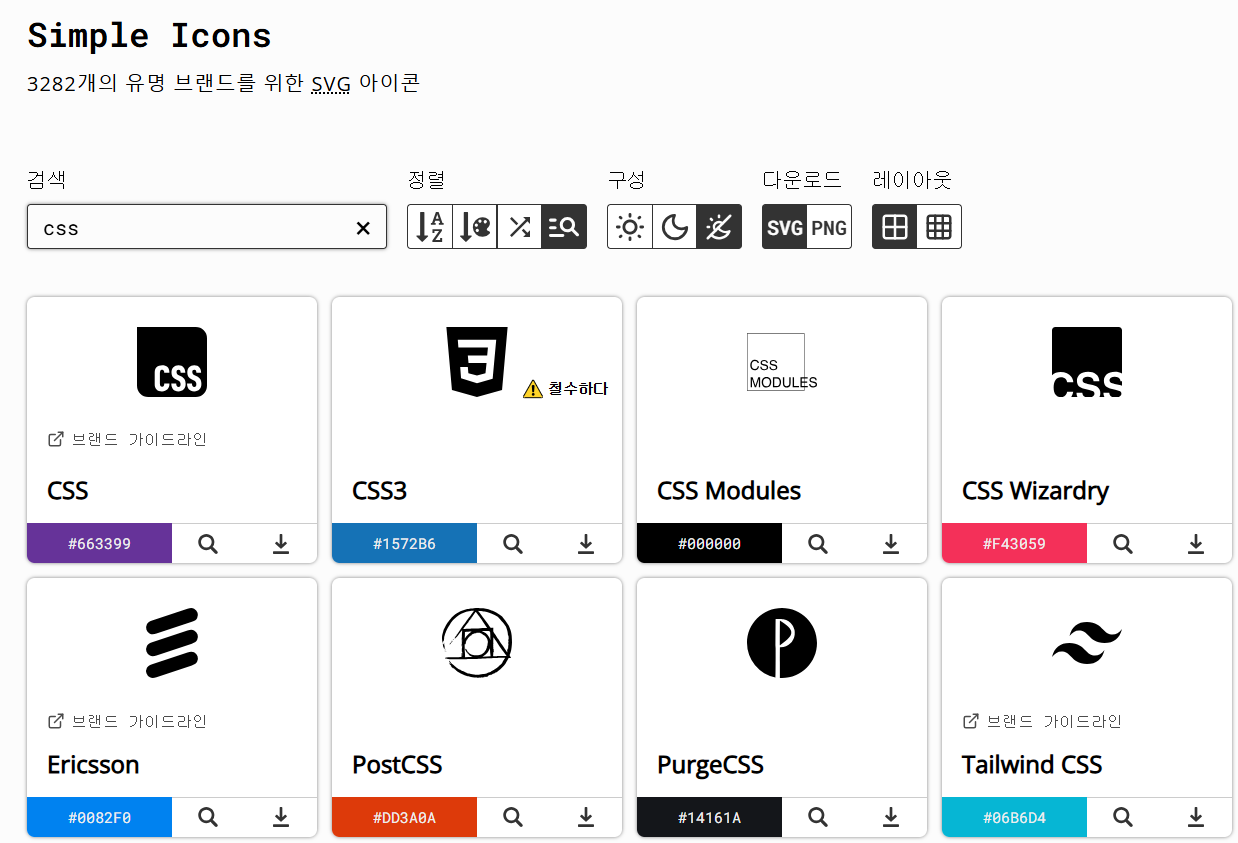
Task: Open Ericsson brand guidelines link
Action: tap(127, 721)
